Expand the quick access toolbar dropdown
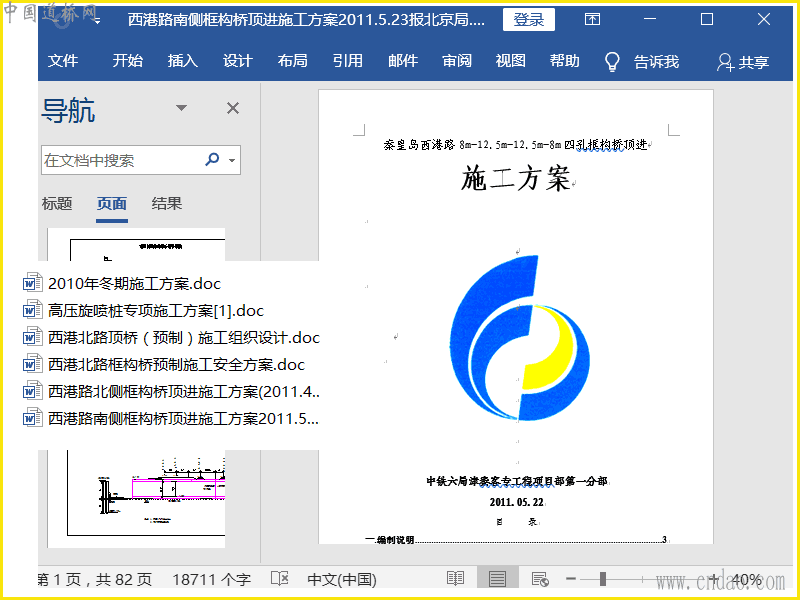This screenshot has width=800, height=600. click(x=97, y=21)
